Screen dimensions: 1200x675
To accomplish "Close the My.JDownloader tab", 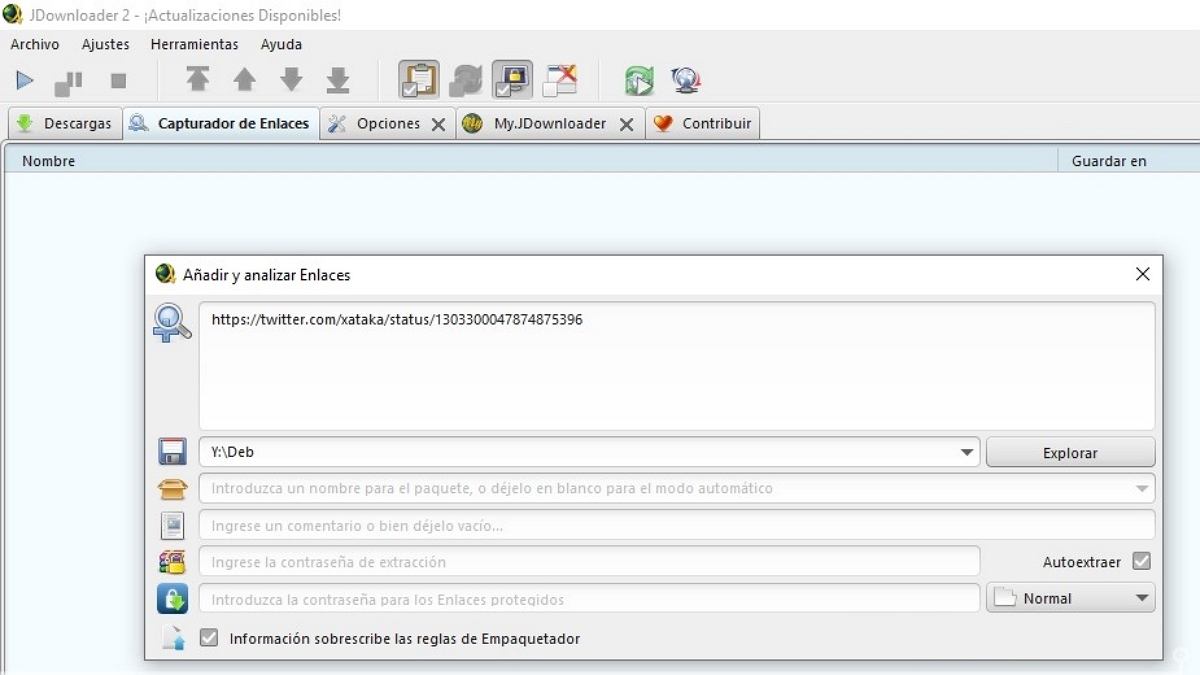I will coord(626,125).
